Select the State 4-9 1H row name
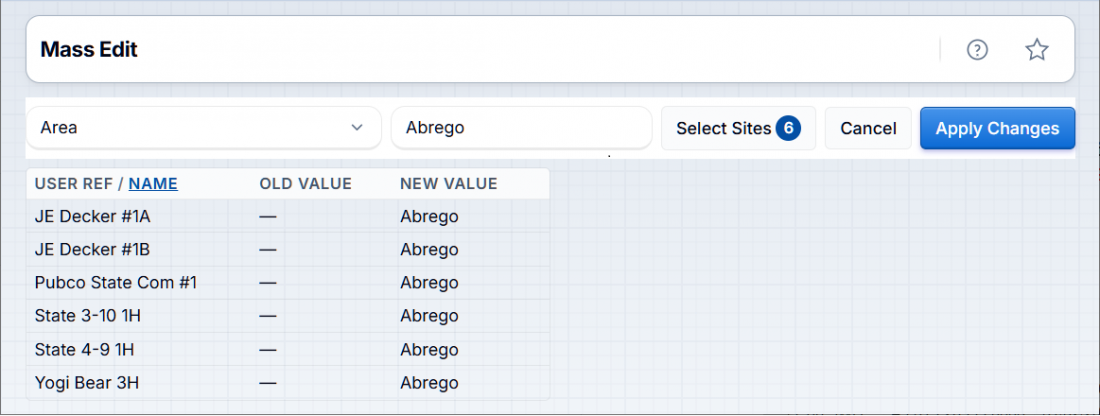Image resolution: width=1100 pixels, height=416 pixels. pos(84,349)
